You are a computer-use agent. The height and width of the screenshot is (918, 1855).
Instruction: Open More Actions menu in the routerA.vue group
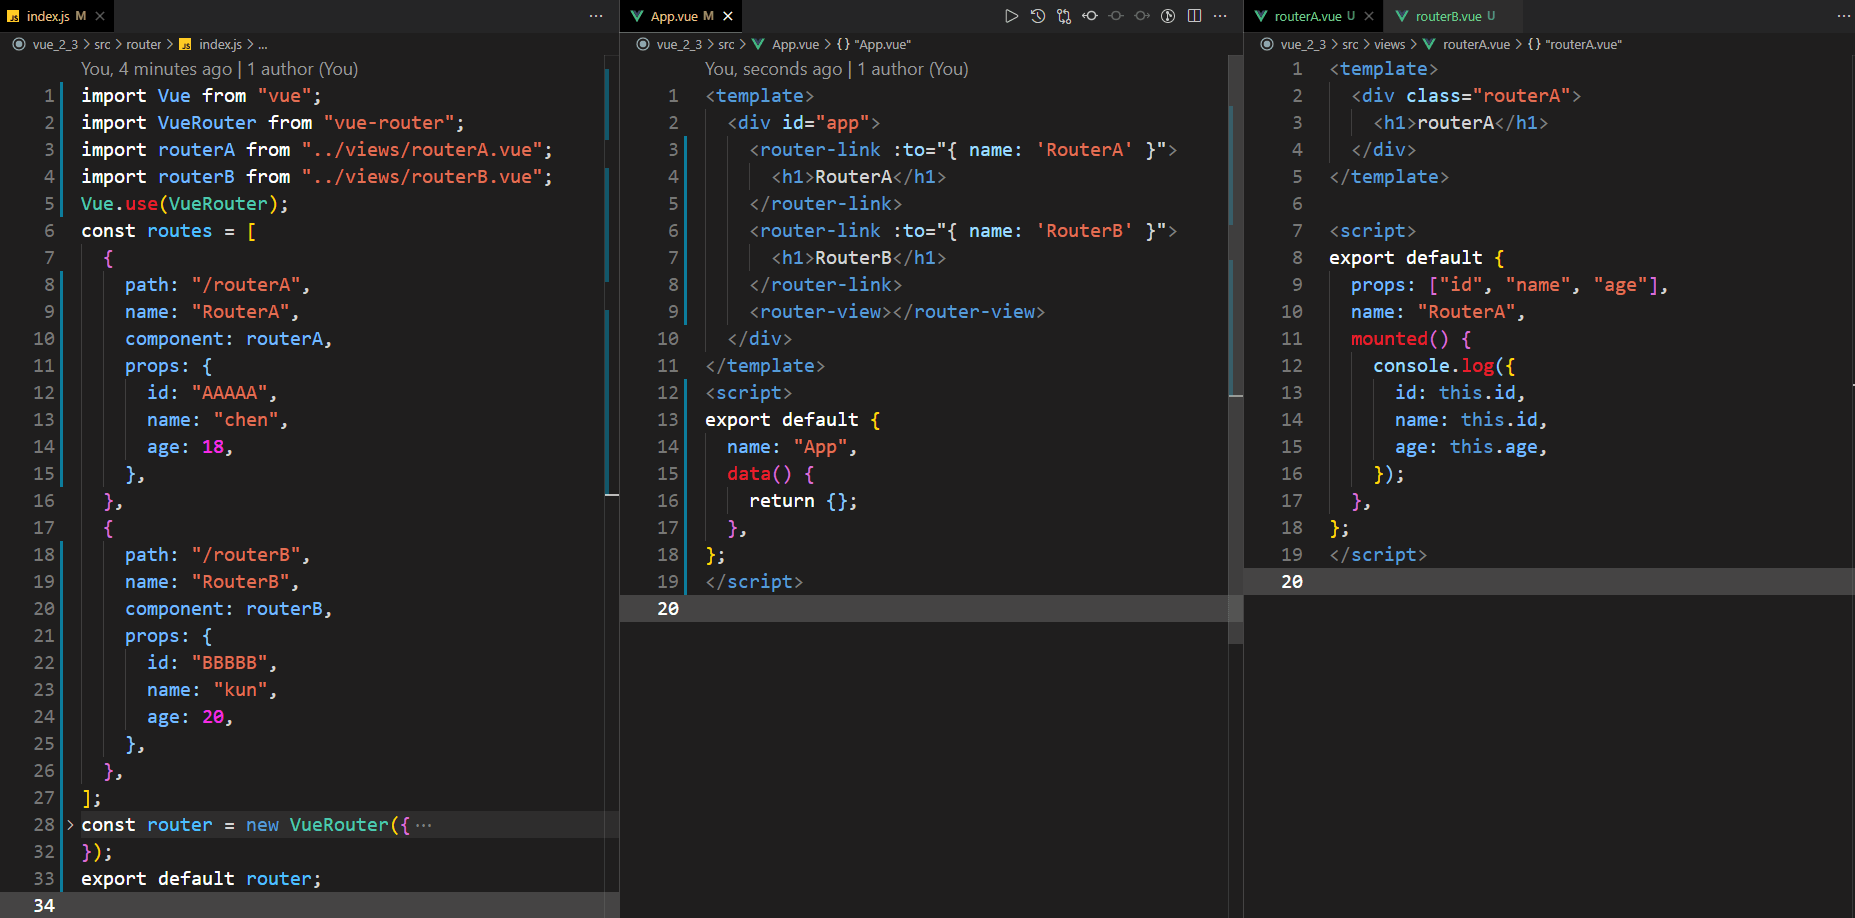point(1844,16)
